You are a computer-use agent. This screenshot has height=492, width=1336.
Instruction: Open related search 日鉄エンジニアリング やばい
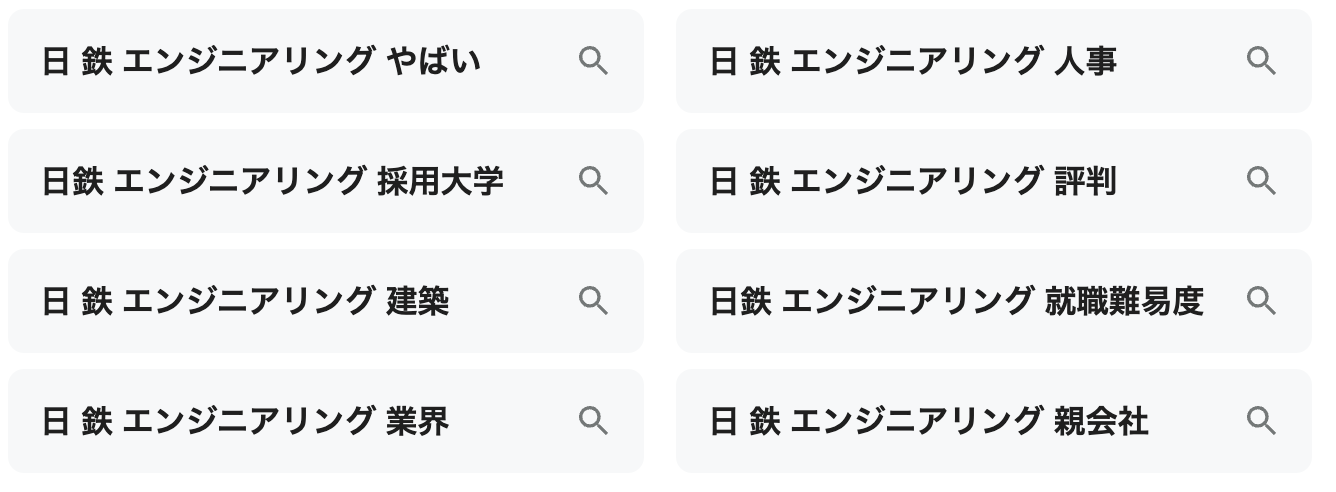261,62
